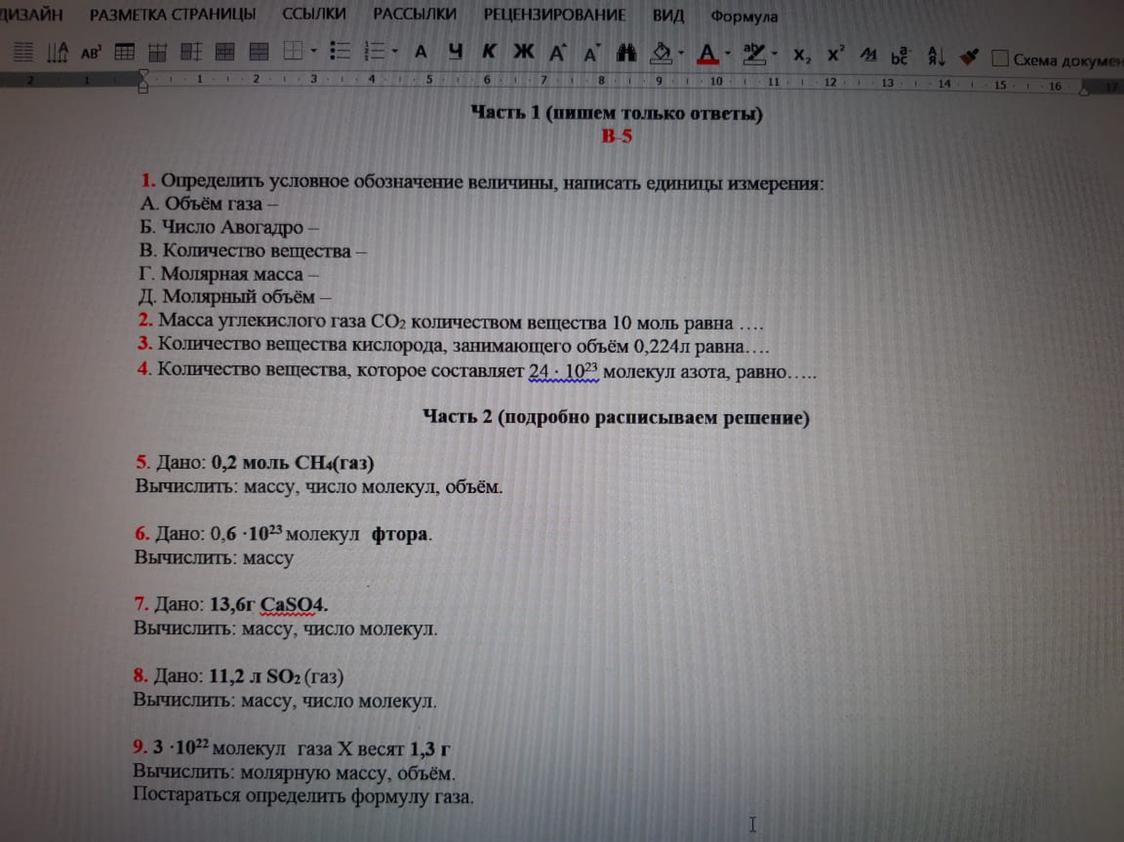
Task: Apply red font color with the A icon
Action: click(708, 54)
